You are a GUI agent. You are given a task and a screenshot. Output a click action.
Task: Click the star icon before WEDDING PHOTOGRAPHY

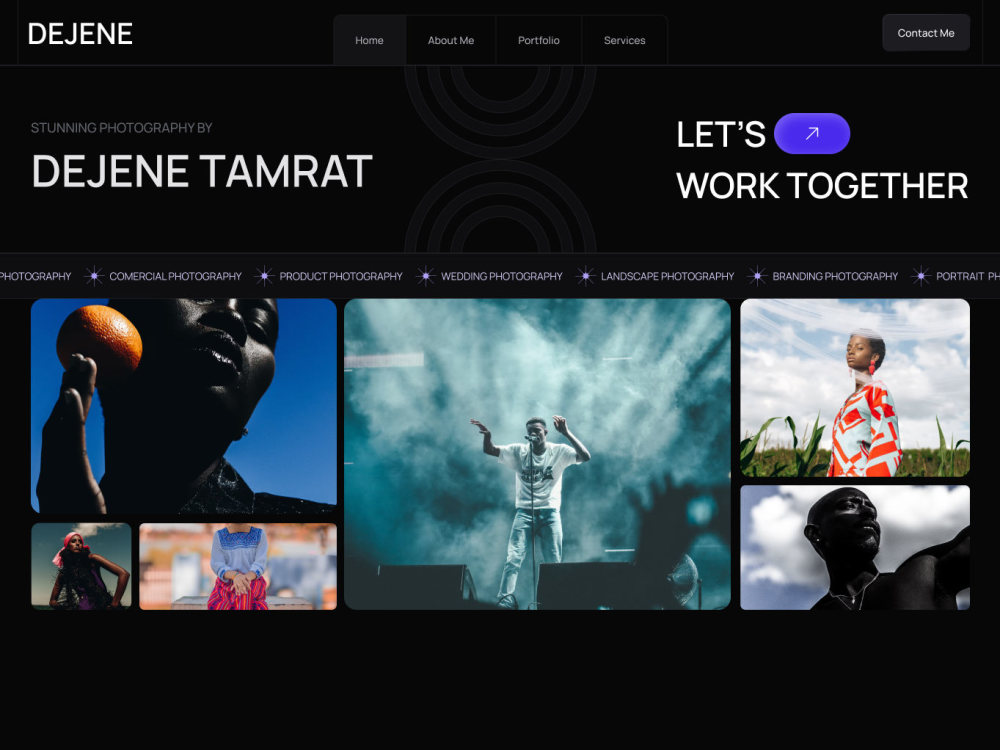click(x=425, y=276)
